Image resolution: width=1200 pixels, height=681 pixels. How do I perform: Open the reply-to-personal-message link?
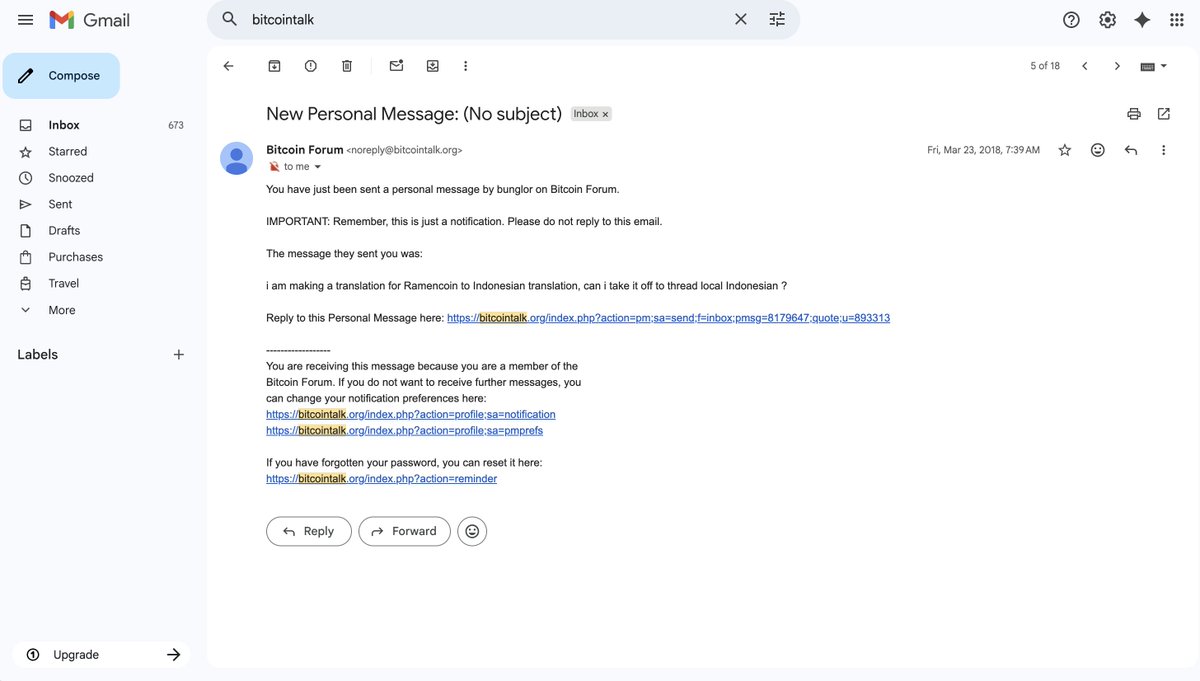click(x=668, y=318)
